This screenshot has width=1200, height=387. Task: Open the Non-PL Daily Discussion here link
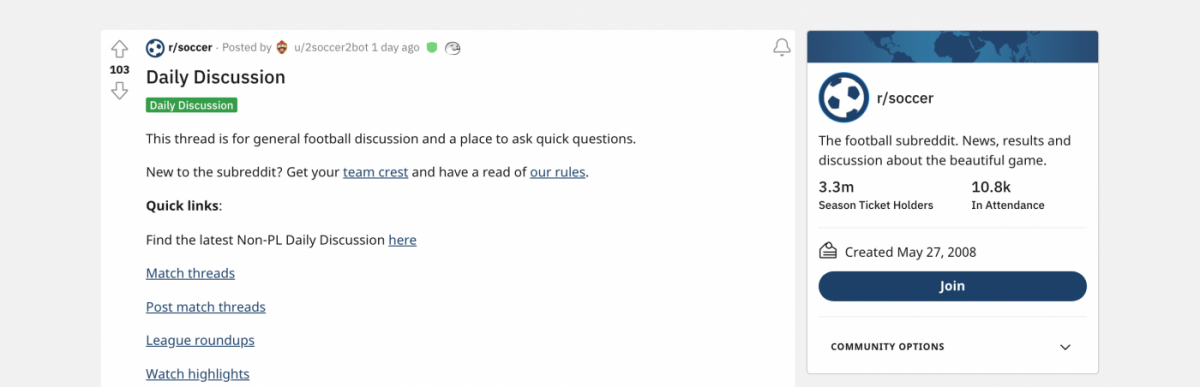402,240
